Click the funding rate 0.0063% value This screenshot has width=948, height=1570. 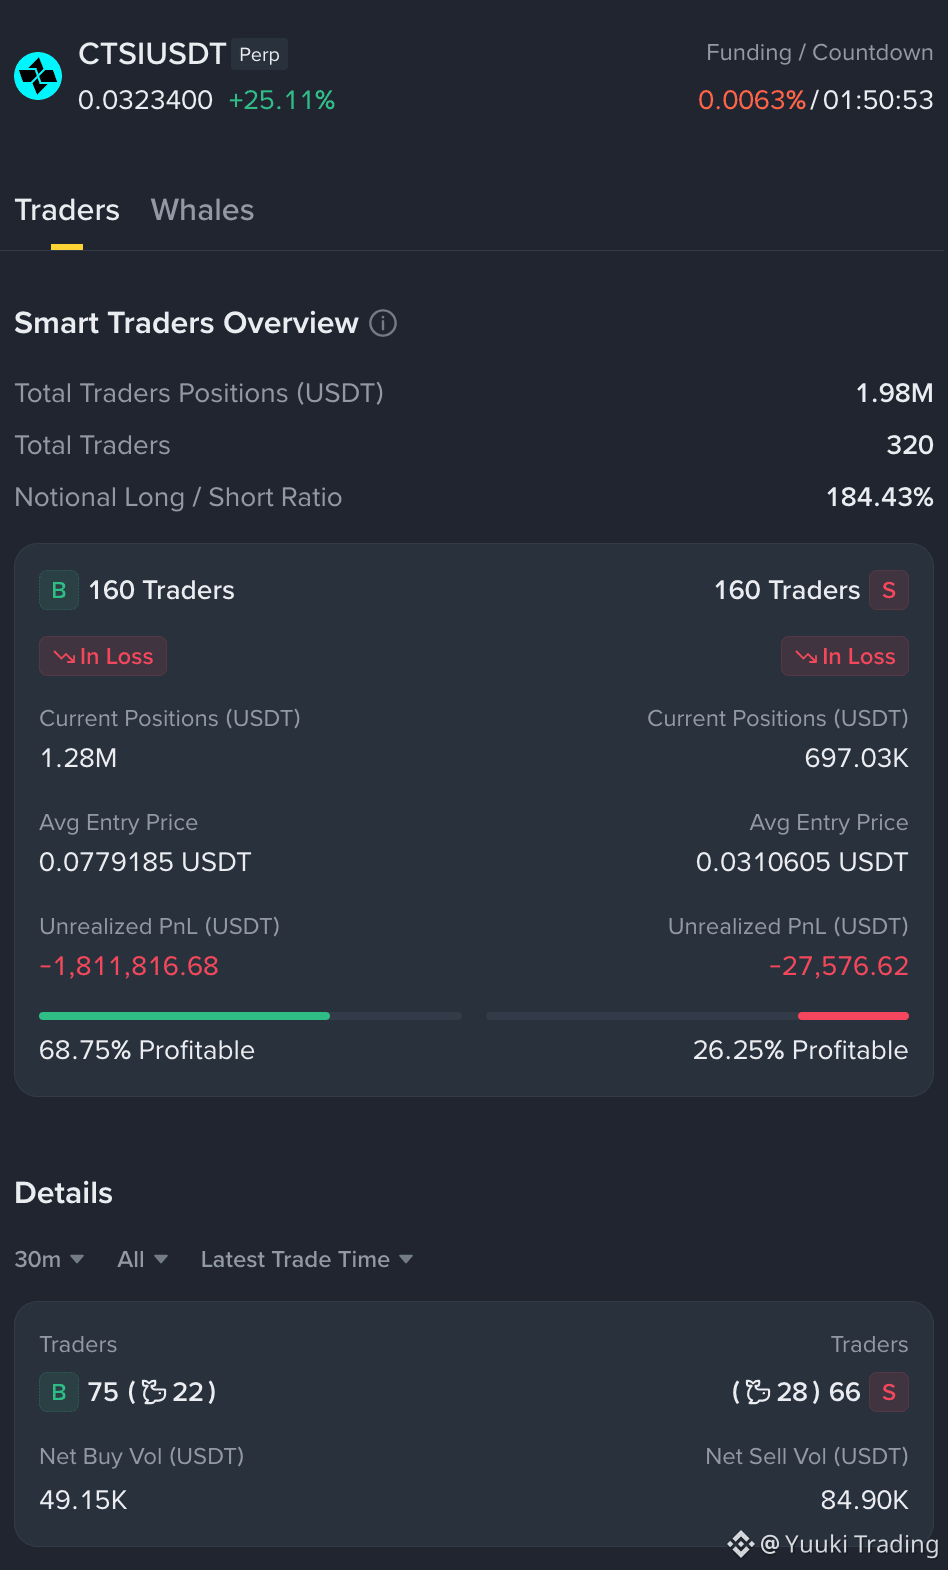coord(752,100)
